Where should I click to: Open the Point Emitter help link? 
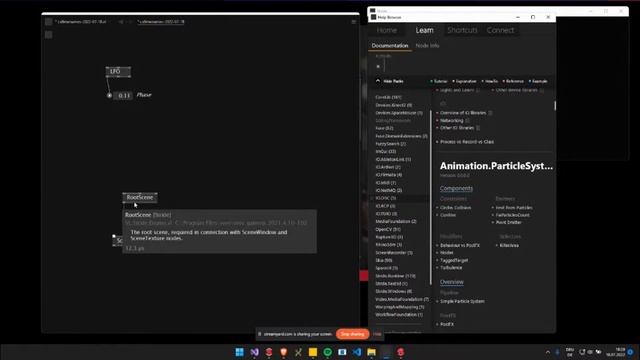pos(508,222)
